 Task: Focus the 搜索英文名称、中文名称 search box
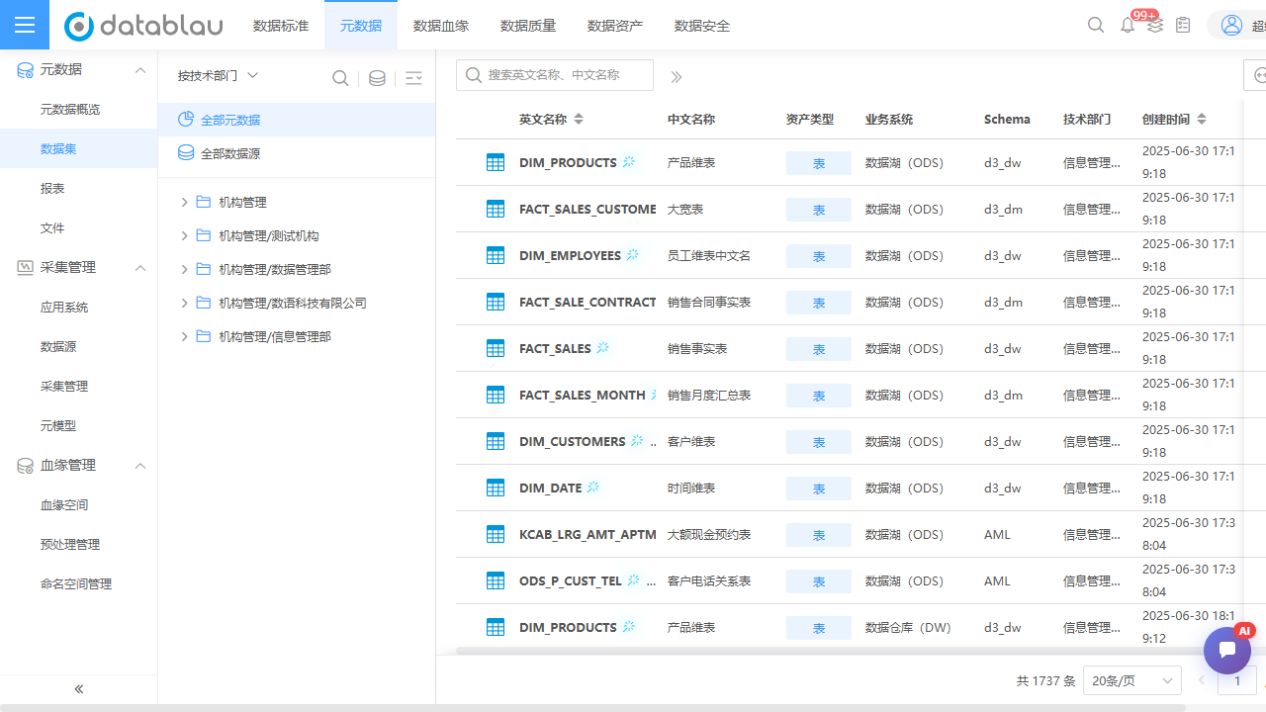point(554,75)
